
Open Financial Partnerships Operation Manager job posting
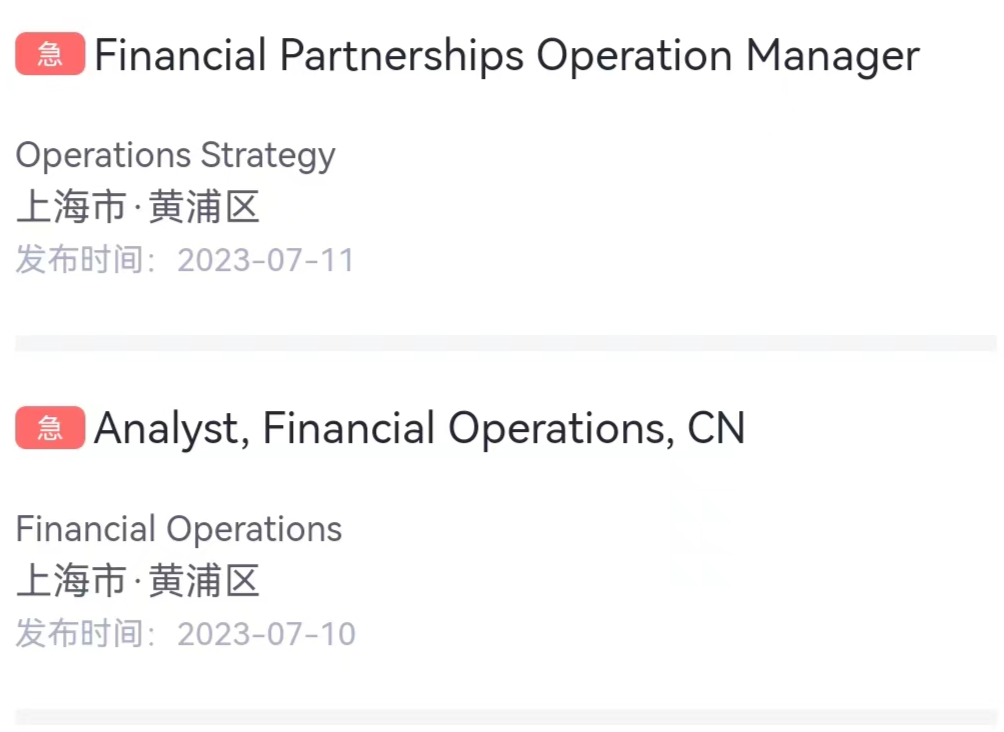(x=506, y=56)
